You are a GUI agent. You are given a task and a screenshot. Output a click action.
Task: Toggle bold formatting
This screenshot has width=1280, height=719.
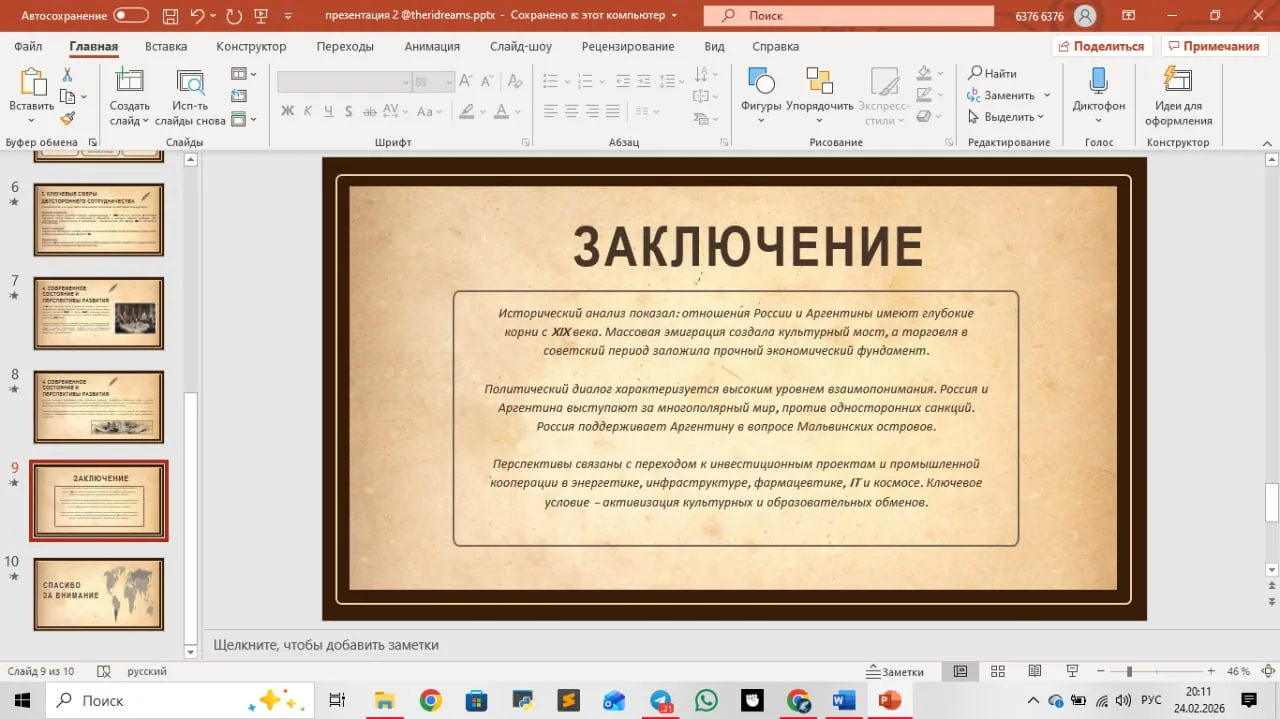(x=287, y=111)
